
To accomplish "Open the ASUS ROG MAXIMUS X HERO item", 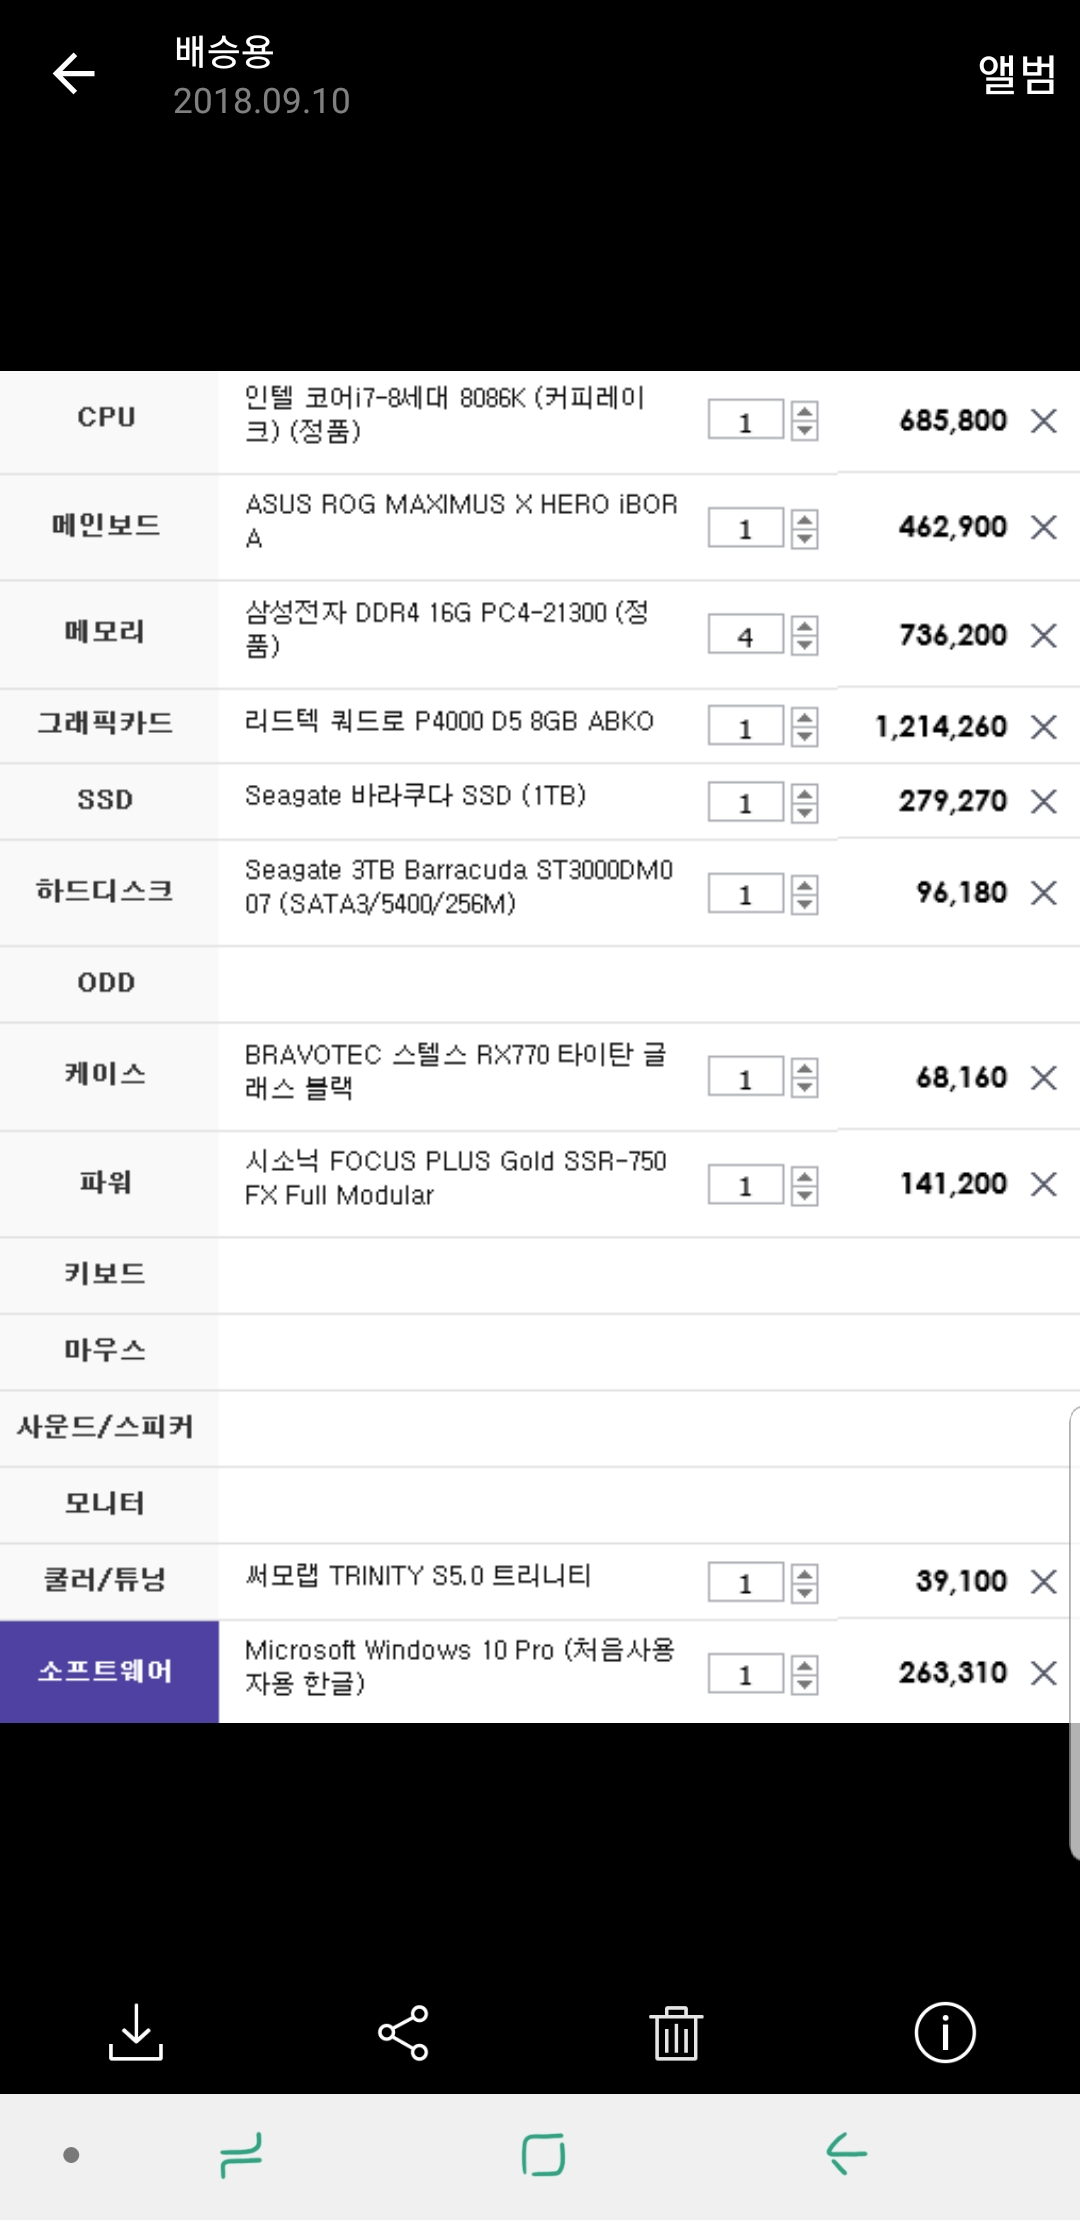I will 461,521.
